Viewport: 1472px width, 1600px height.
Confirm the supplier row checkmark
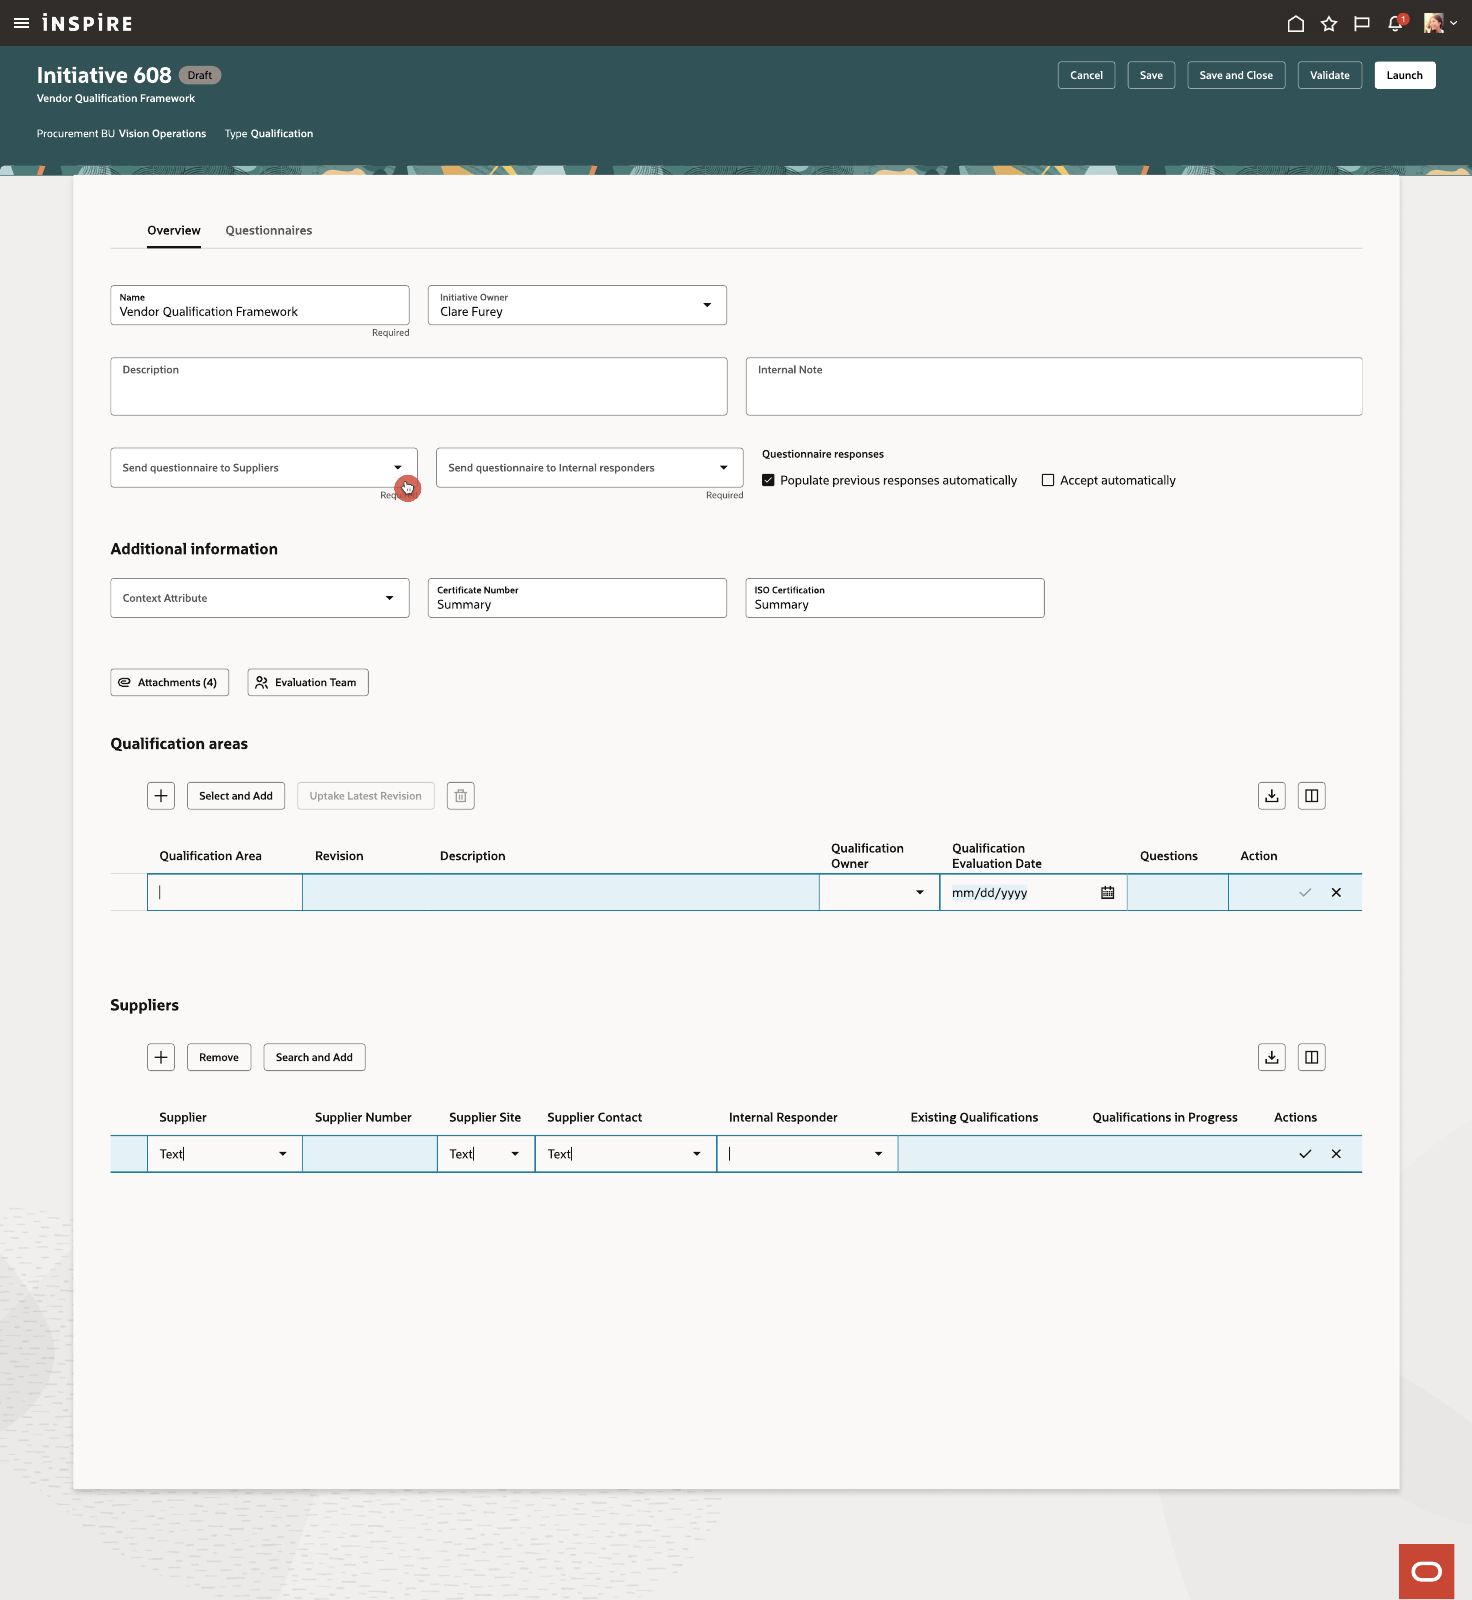pyautogui.click(x=1305, y=1154)
